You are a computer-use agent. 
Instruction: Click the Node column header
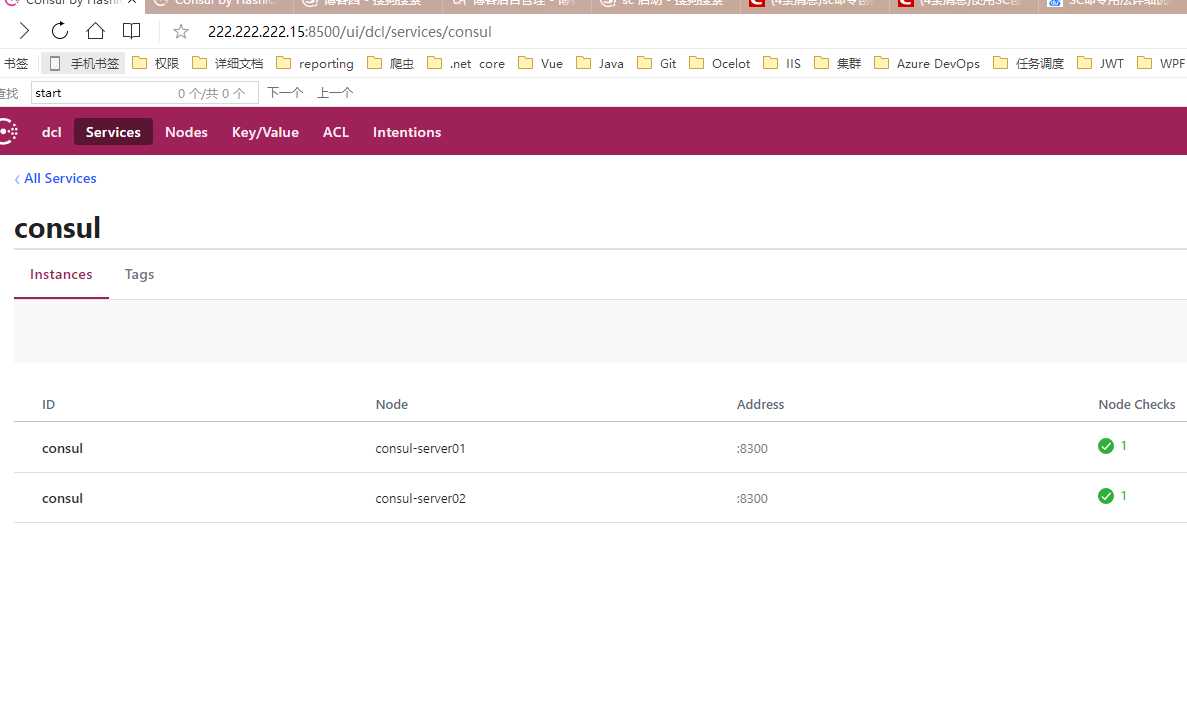[x=391, y=404]
